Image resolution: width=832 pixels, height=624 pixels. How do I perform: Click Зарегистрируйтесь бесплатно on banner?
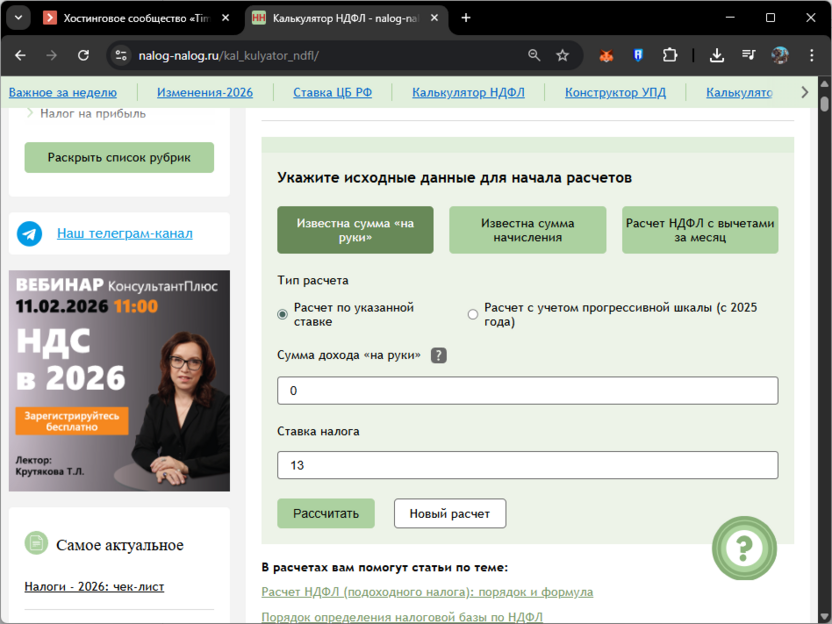72,421
